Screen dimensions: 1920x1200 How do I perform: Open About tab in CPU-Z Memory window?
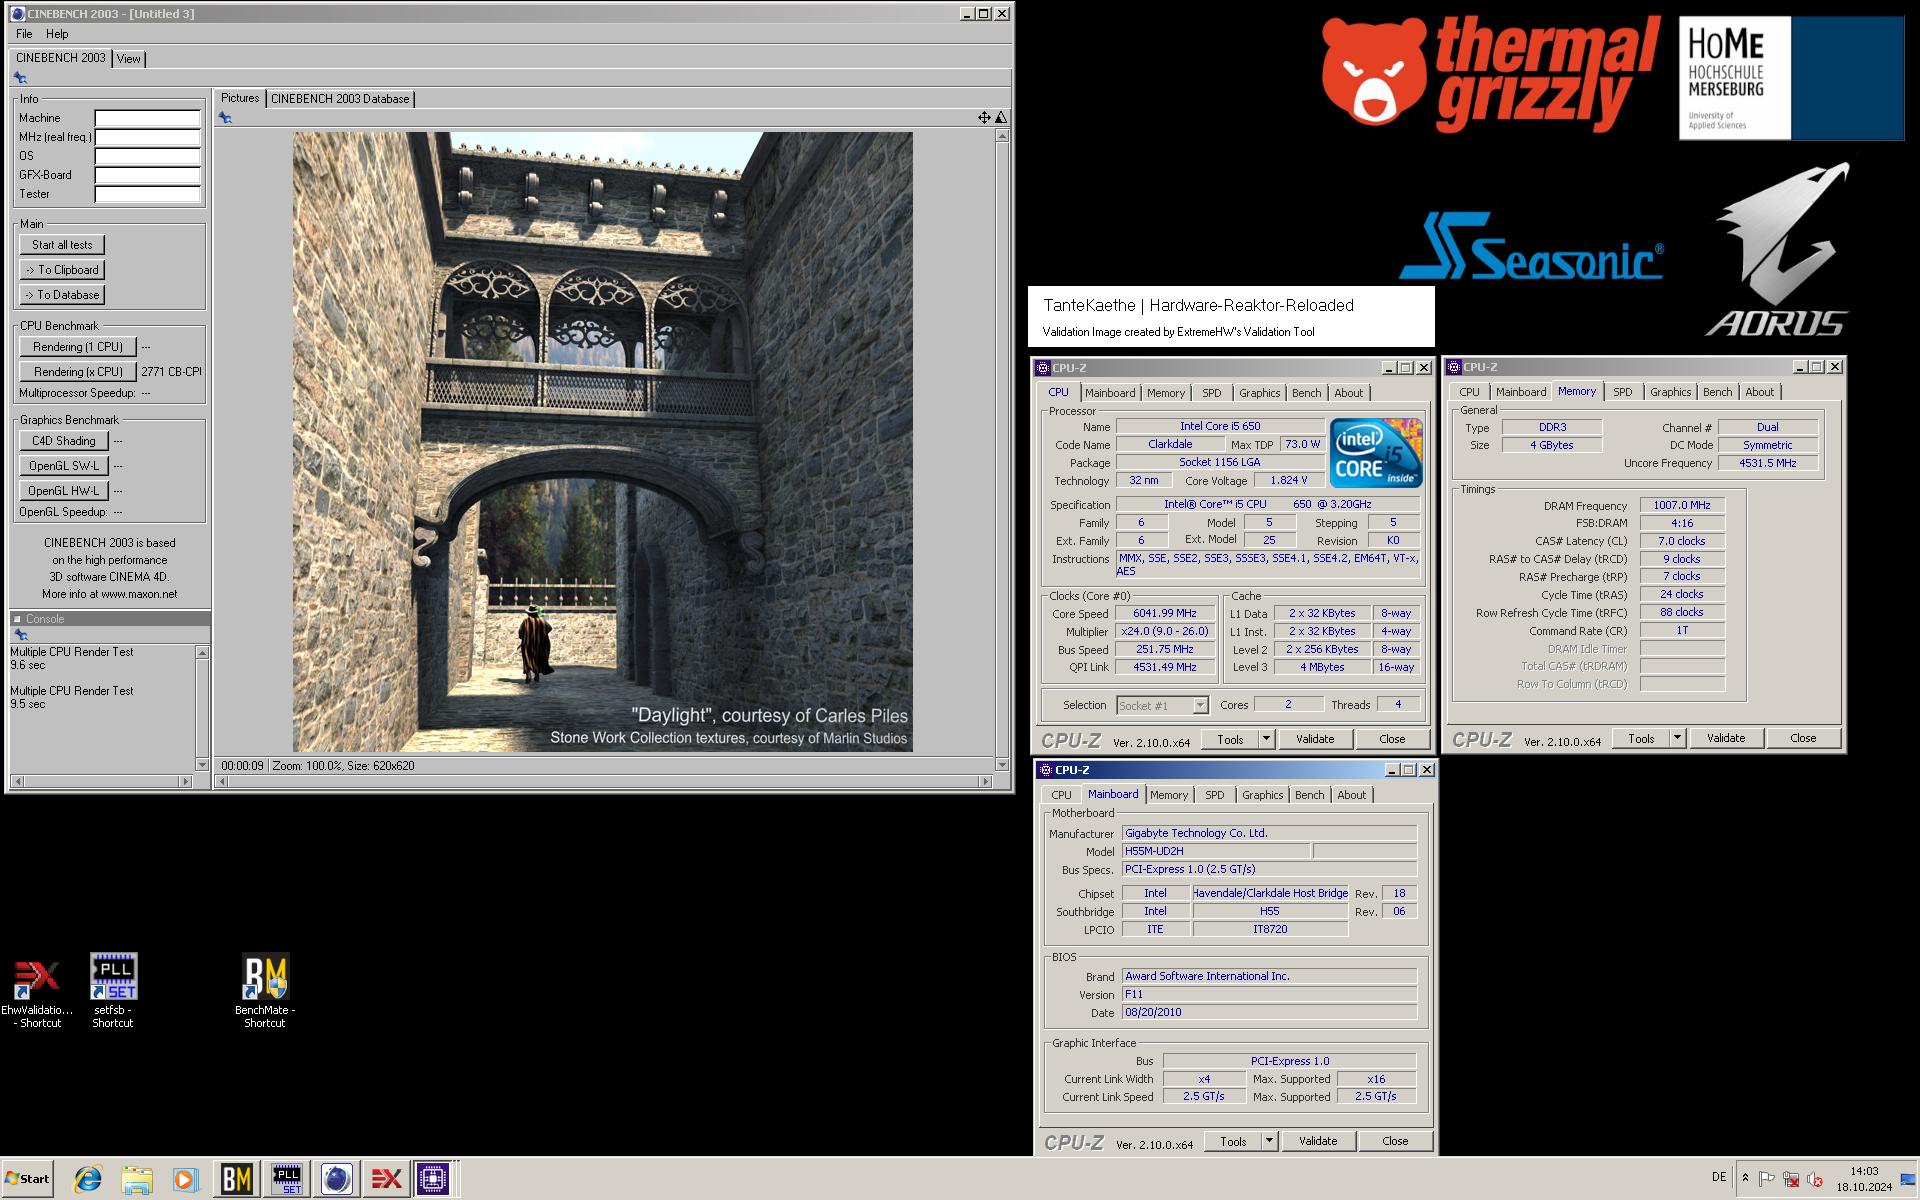pyautogui.click(x=1760, y=392)
